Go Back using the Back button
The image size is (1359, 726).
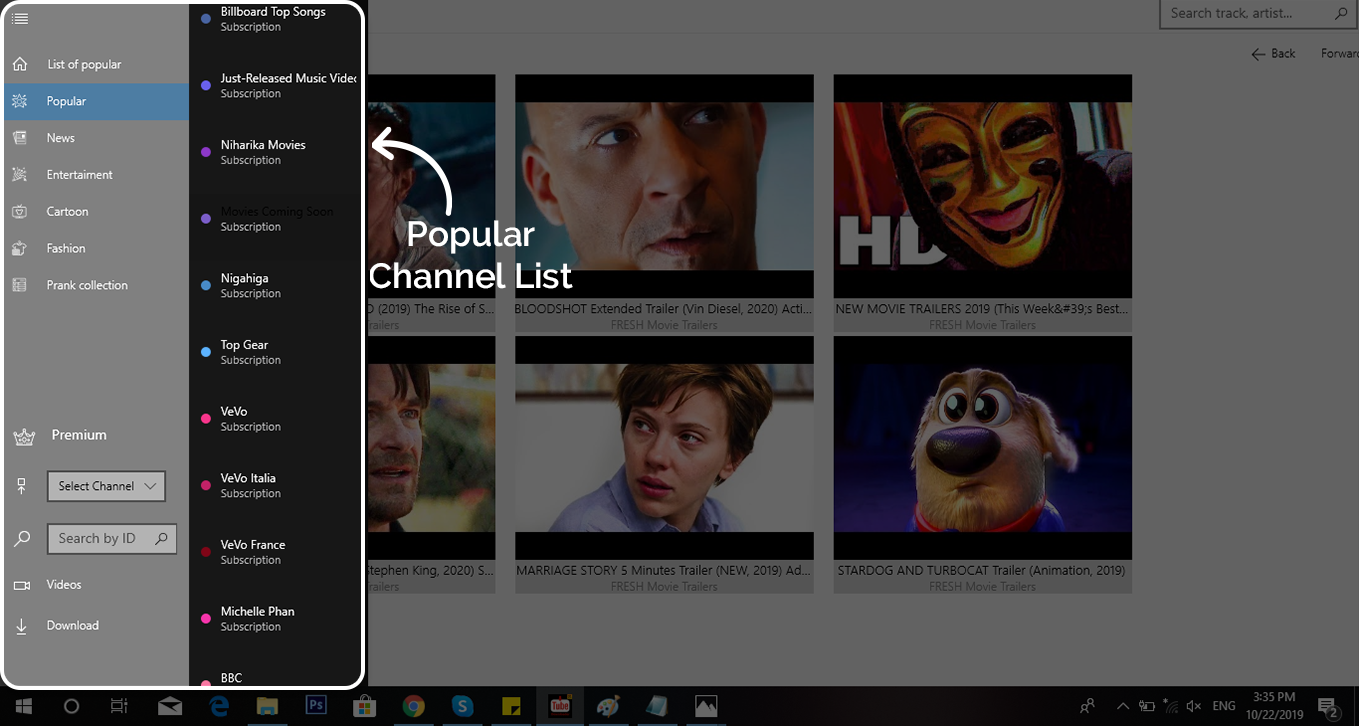pos(1273,54)
